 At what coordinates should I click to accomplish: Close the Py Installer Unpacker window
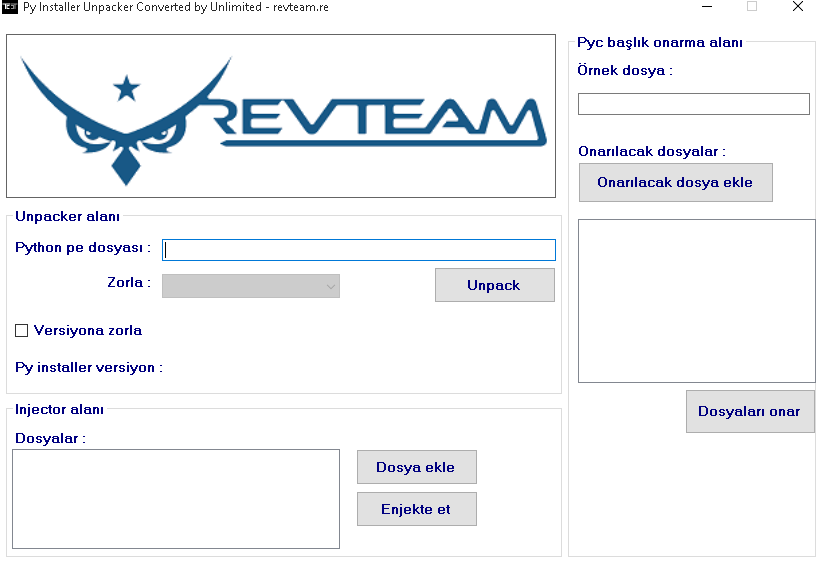[797, 7]
